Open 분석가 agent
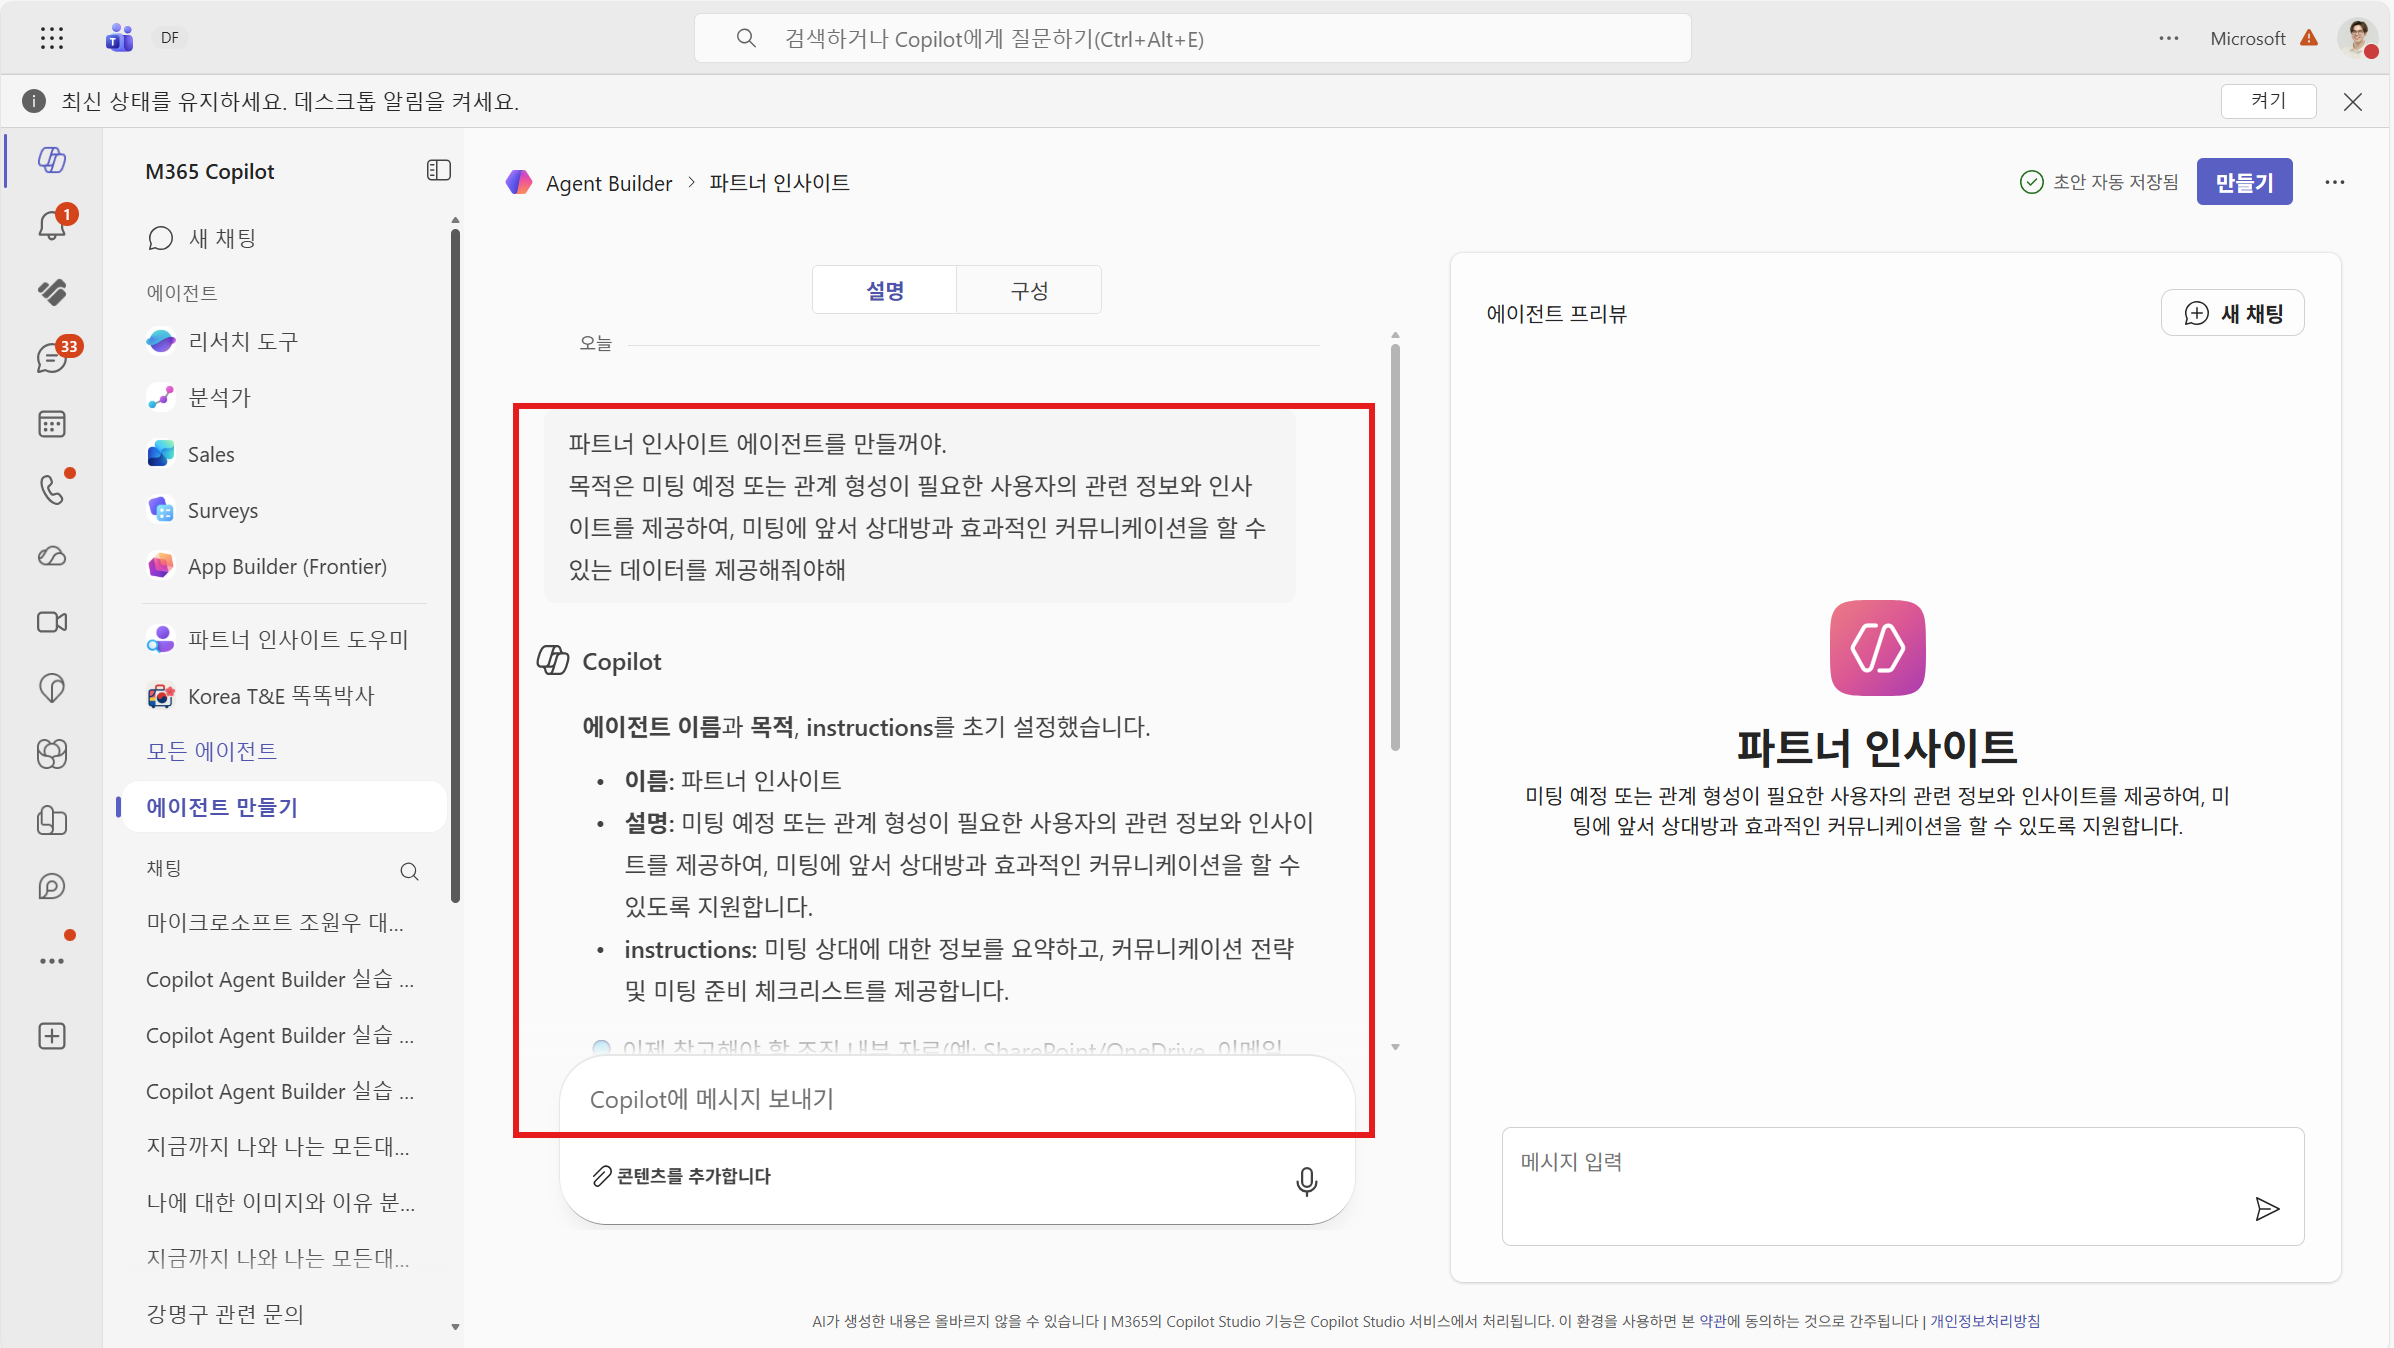This screenshot has width=2394, height=1348. [219, 397]
